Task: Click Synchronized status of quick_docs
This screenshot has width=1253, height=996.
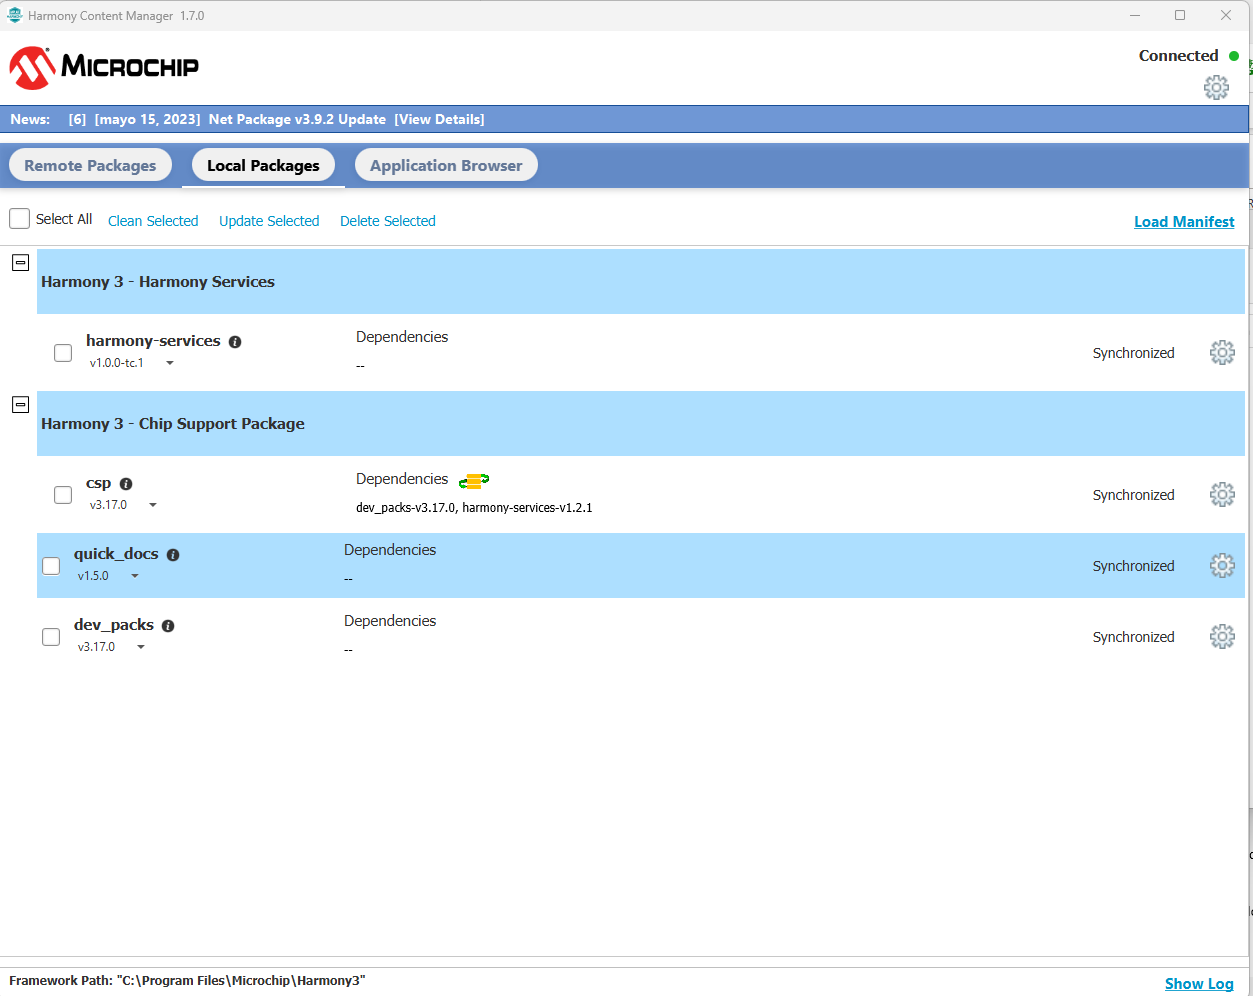Action: [x=1133, y=566]
